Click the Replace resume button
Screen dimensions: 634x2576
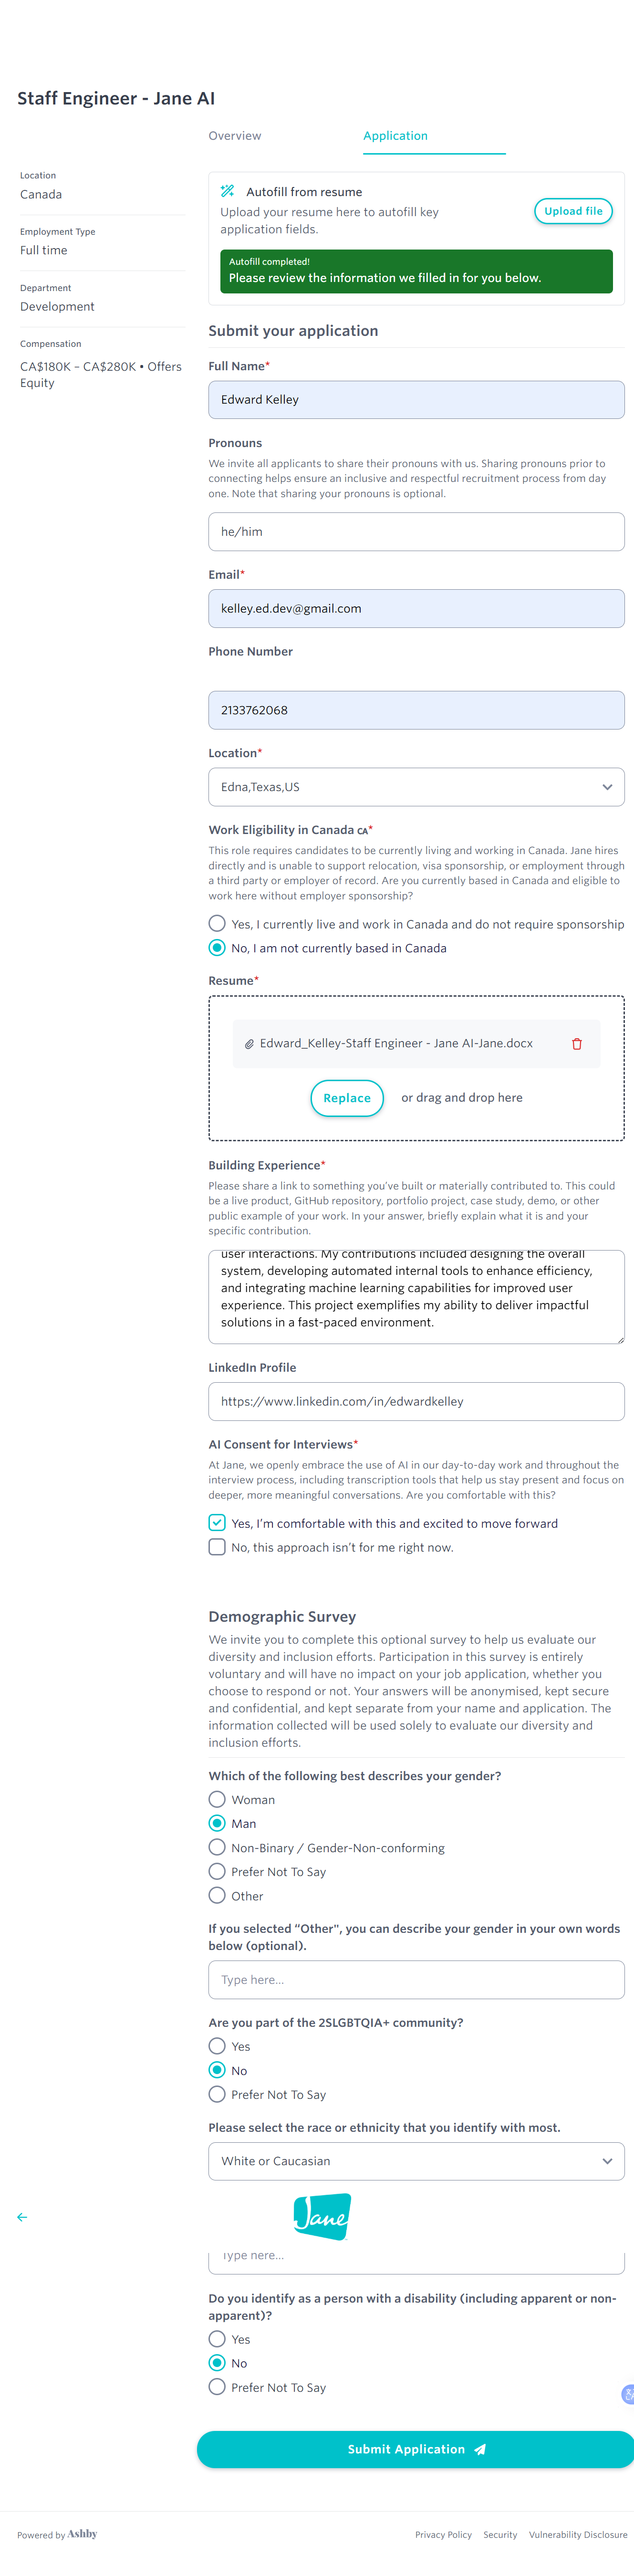[347, 1098]
